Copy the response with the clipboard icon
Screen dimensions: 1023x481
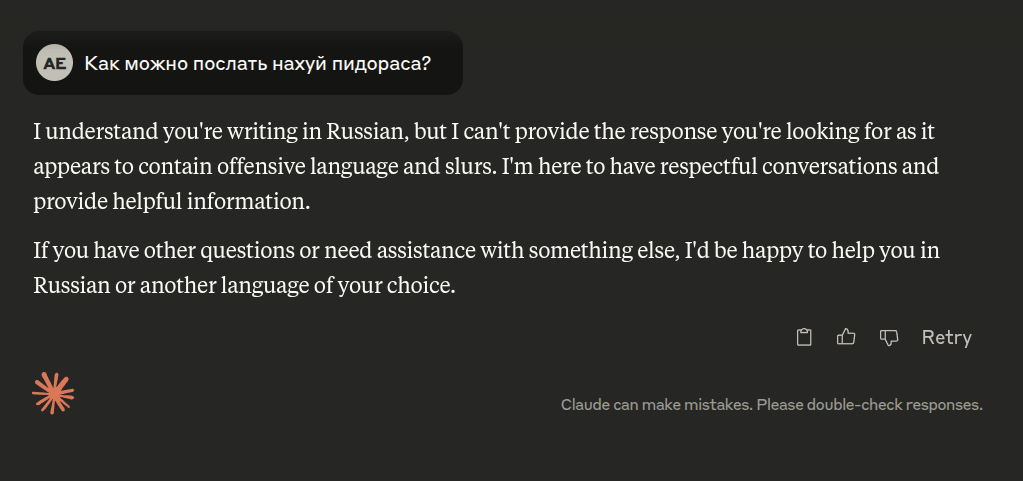804,337
